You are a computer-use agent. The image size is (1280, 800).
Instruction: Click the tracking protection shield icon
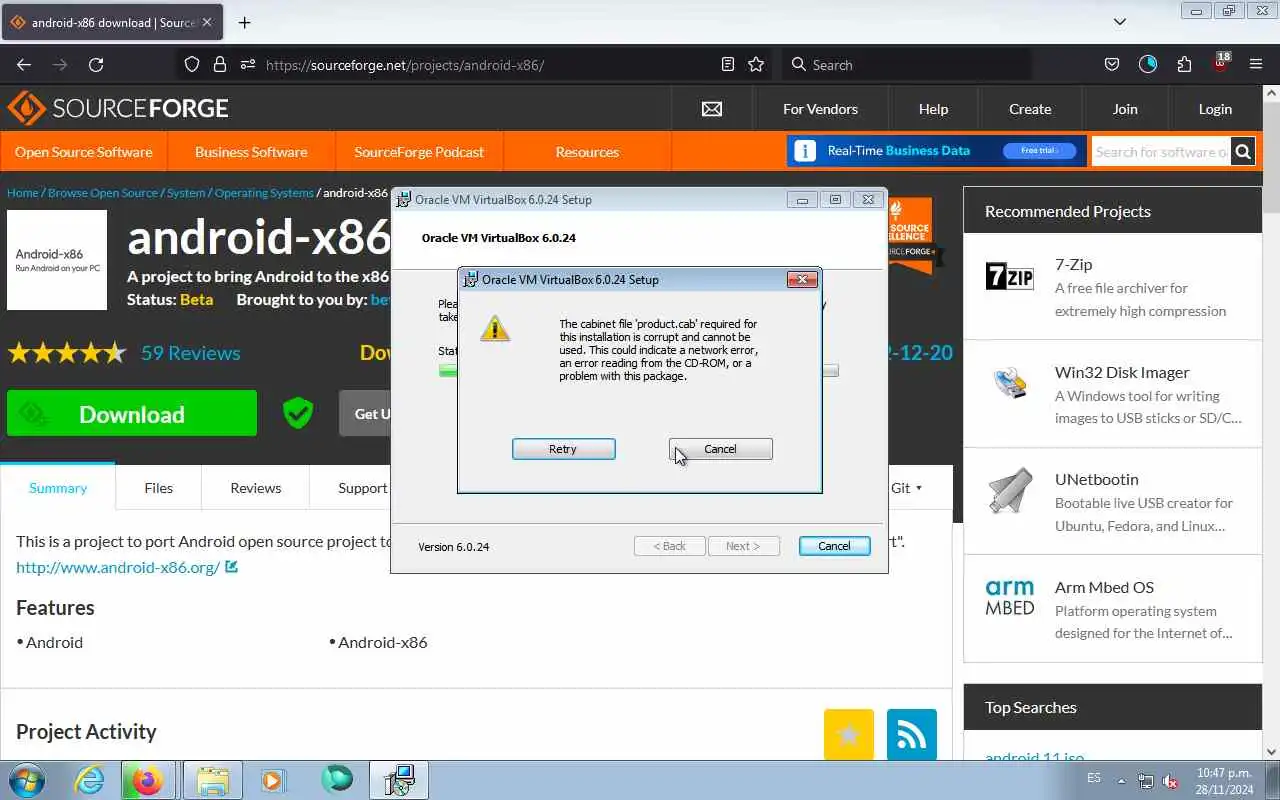[192, 64]
